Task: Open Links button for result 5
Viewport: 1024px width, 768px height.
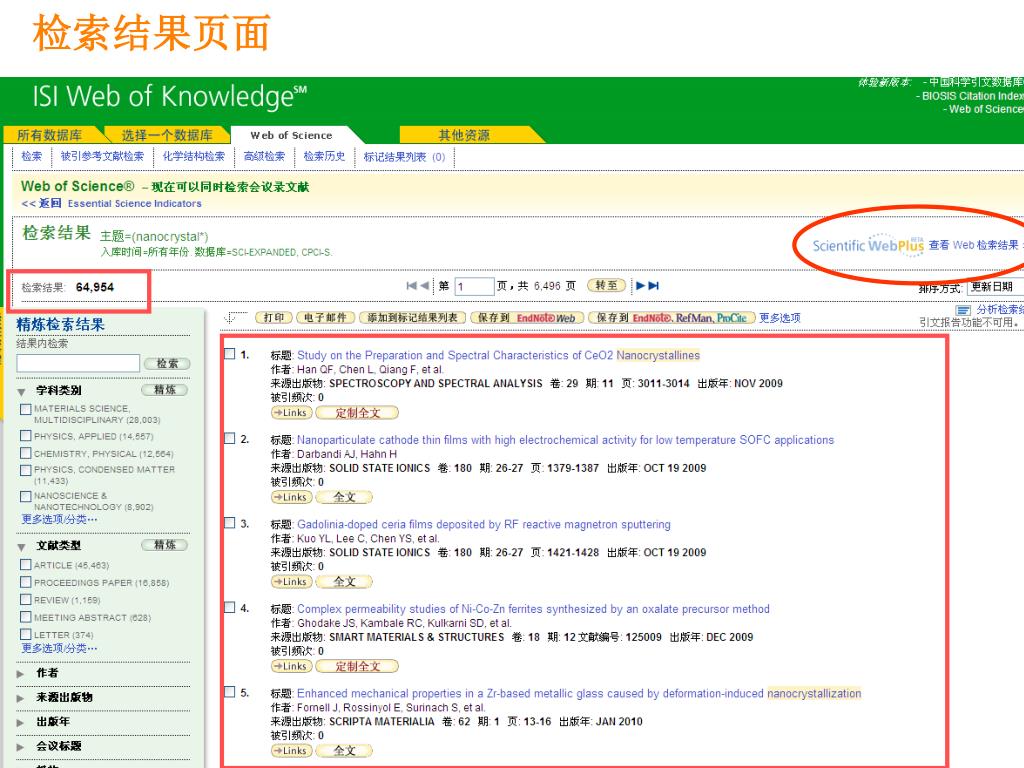Action: (x=291, y=750)
